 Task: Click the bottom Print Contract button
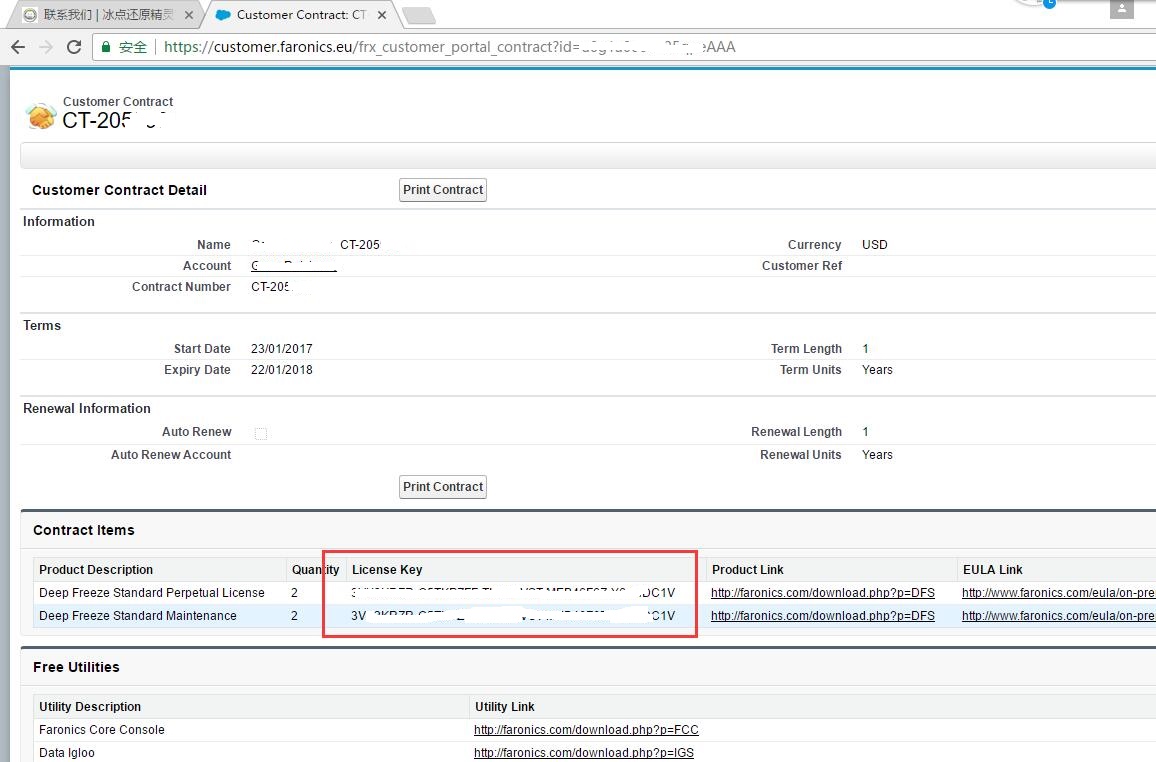(443, 487)
